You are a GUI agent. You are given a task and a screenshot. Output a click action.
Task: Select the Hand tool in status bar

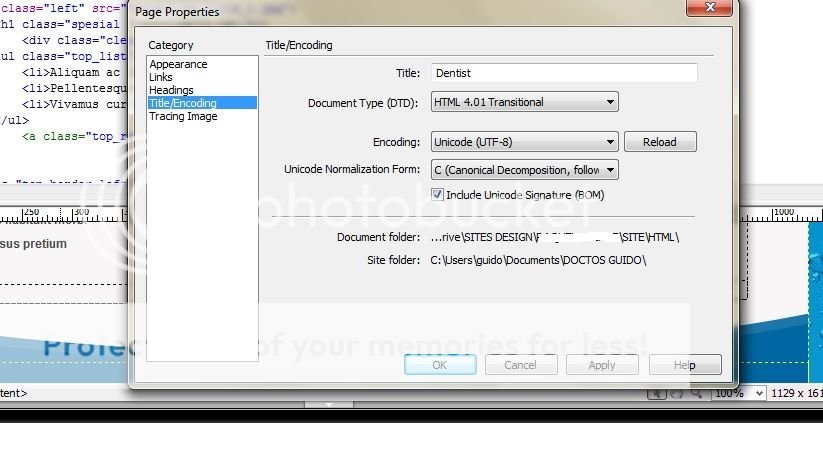pos(675,393)
